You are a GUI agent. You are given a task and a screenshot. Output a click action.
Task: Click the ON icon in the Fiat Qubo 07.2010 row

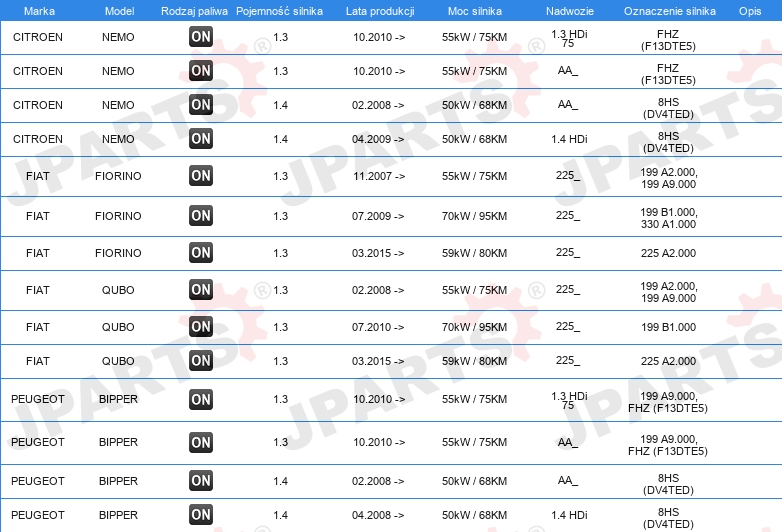(x=201, y=327)
